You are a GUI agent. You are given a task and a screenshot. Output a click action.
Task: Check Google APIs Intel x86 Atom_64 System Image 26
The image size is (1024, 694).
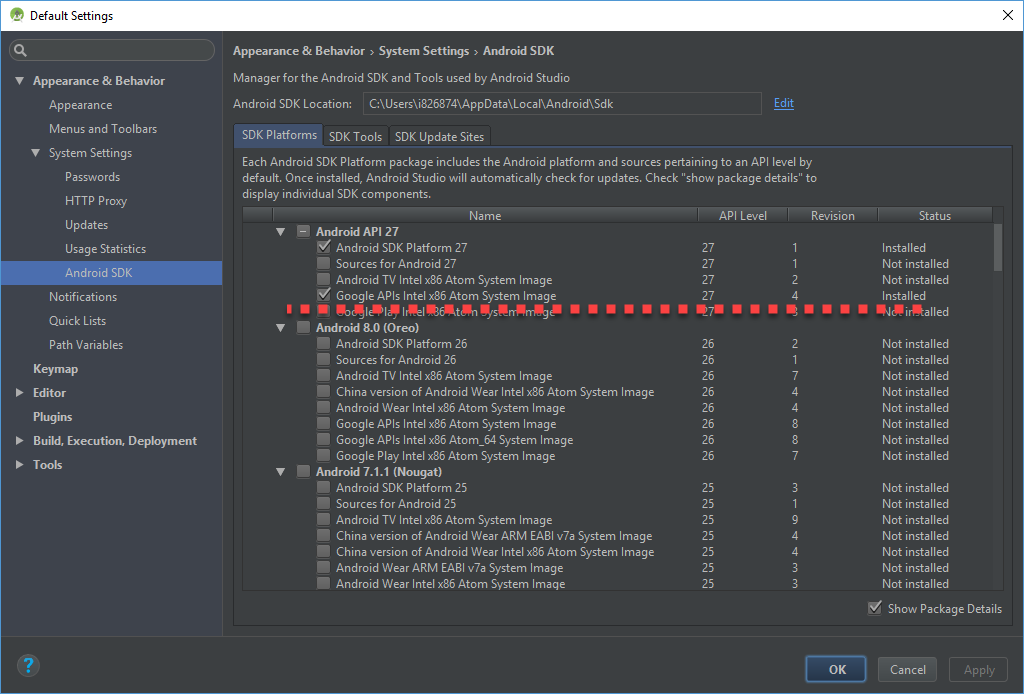pos(323,439)
